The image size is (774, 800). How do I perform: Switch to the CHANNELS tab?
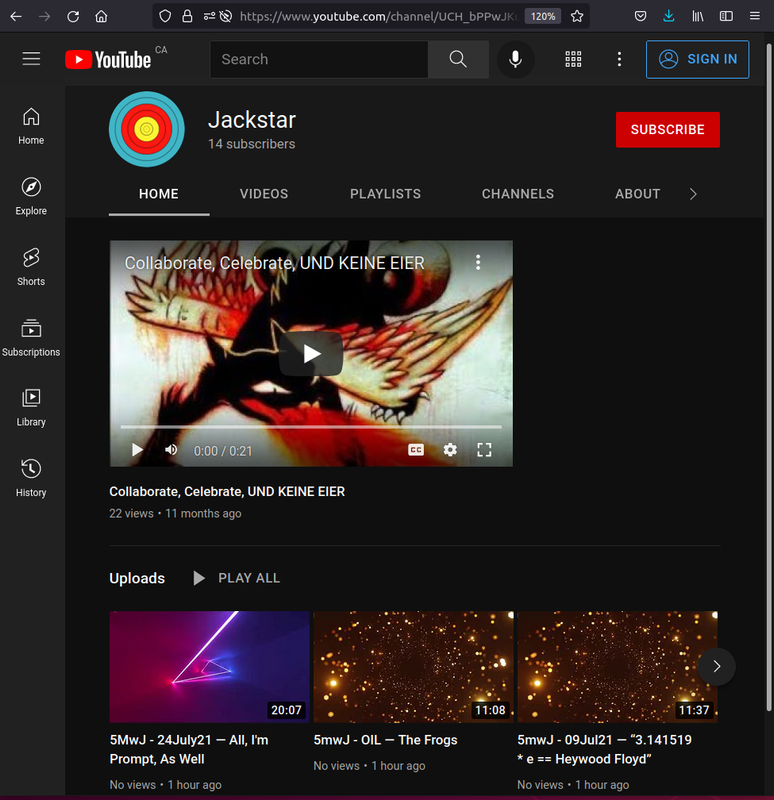518,194
